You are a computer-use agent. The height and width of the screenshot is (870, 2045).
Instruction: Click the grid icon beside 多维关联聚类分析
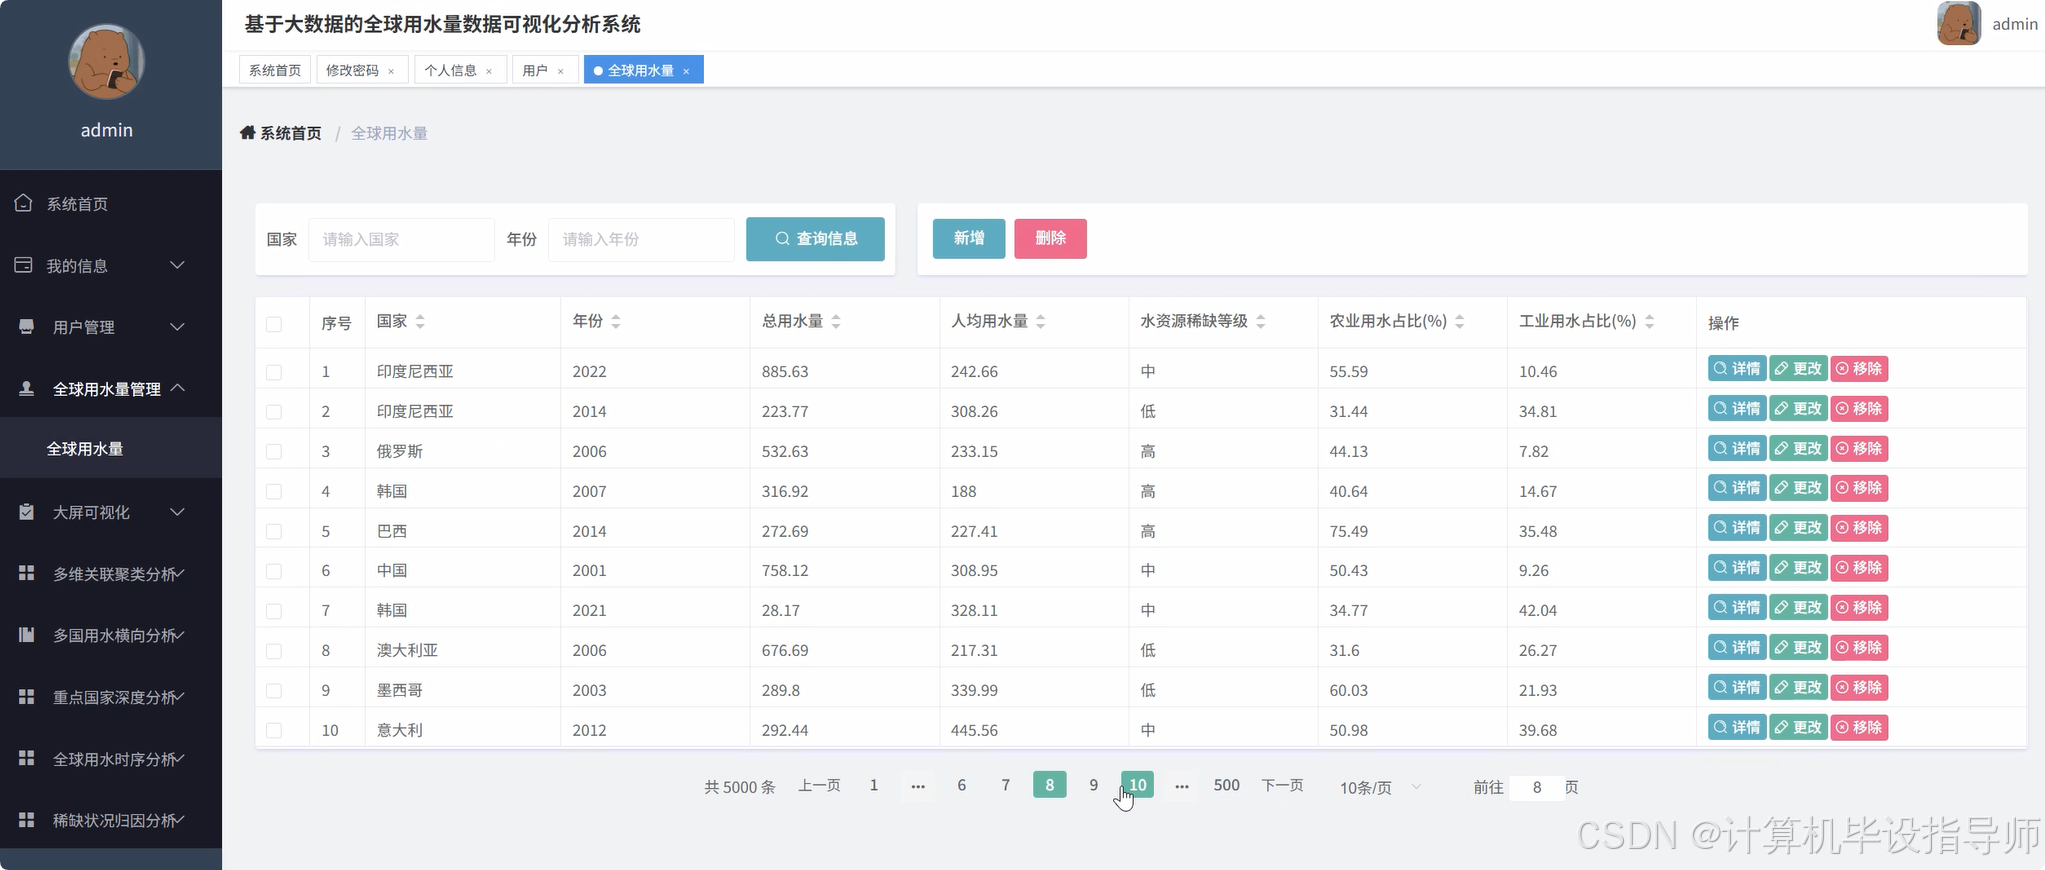click(x=27, y=573)
